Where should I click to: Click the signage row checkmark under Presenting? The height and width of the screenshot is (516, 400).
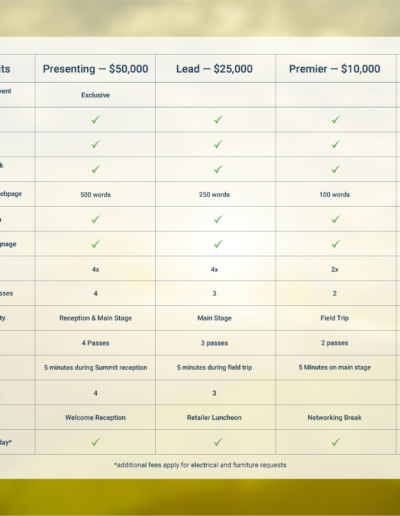(95, 244)
